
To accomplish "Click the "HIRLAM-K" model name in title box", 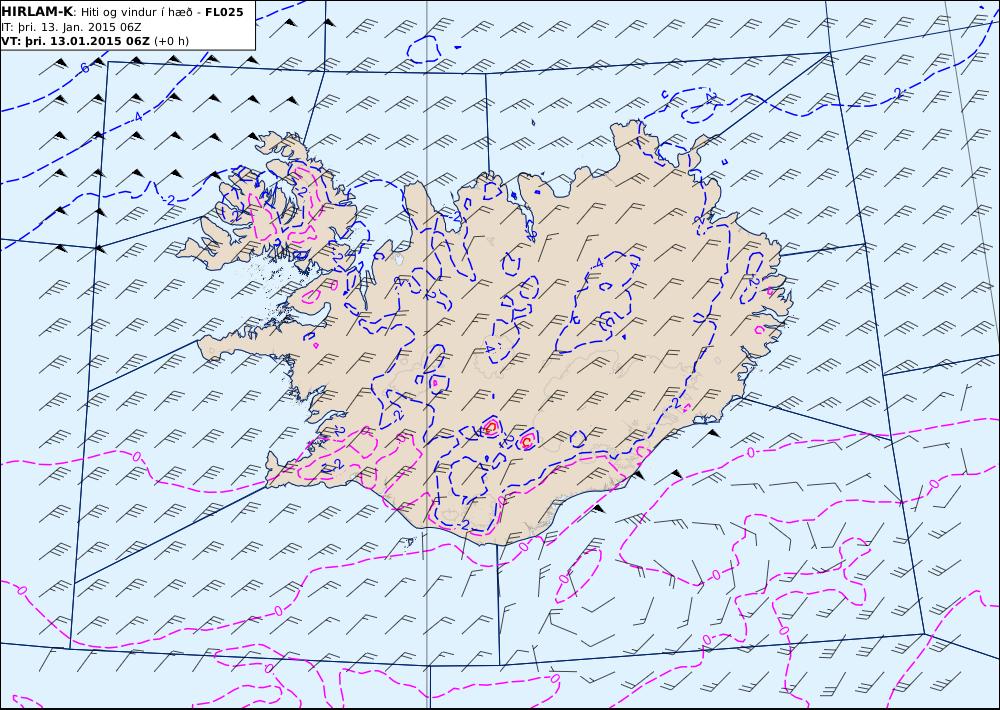I will [37, 12].
